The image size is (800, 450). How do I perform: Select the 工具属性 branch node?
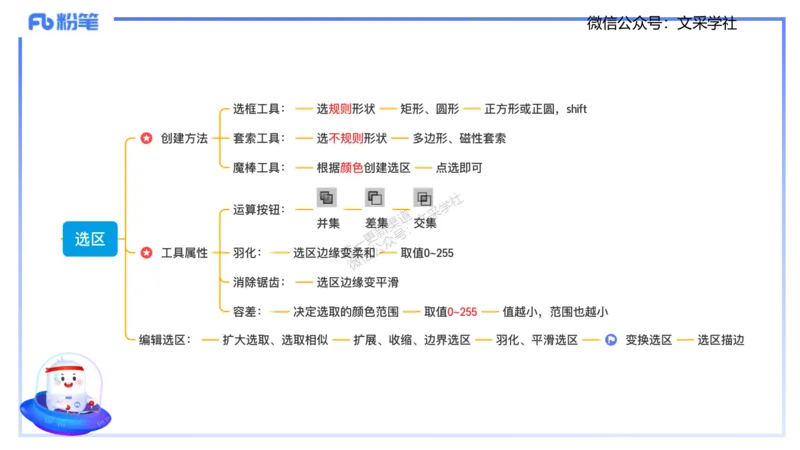click(184, 253)
